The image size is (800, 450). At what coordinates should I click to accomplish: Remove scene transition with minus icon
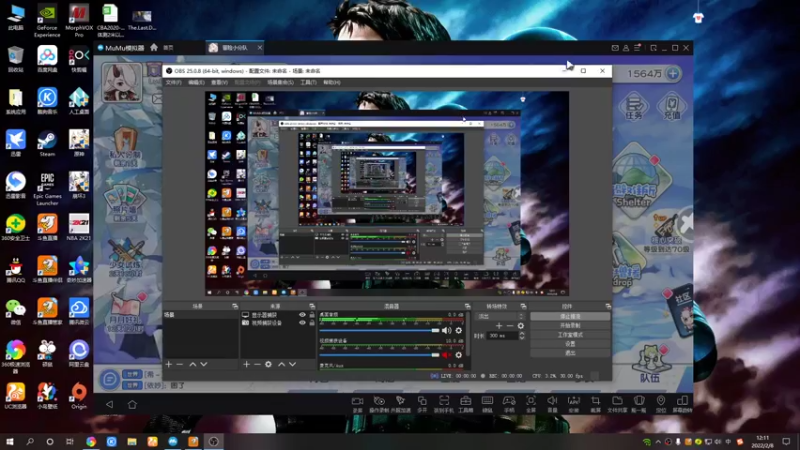click(x=510, y=326)
